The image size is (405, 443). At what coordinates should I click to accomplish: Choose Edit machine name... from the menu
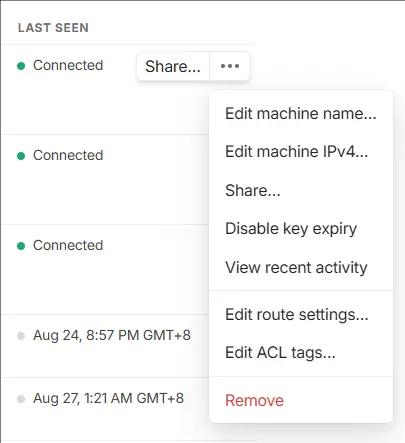coord(301,113)
